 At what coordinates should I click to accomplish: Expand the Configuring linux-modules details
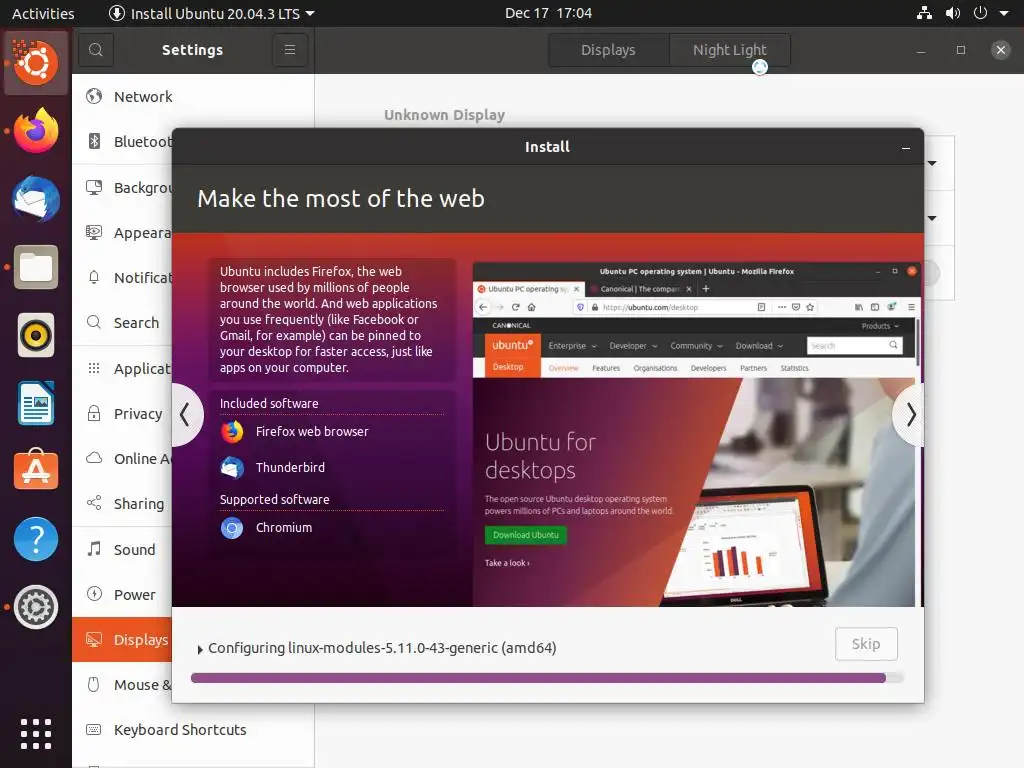coord(200,650)
